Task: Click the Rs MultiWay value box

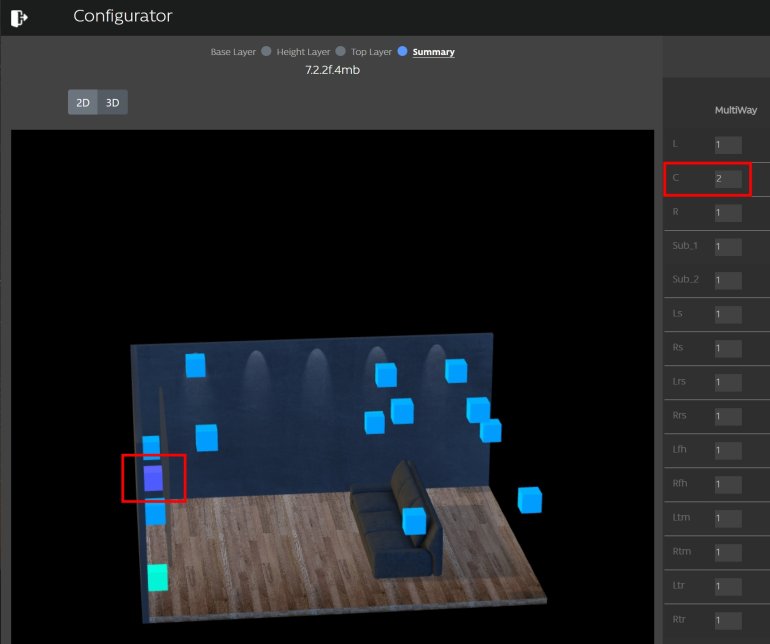Action: click(727, 349)
